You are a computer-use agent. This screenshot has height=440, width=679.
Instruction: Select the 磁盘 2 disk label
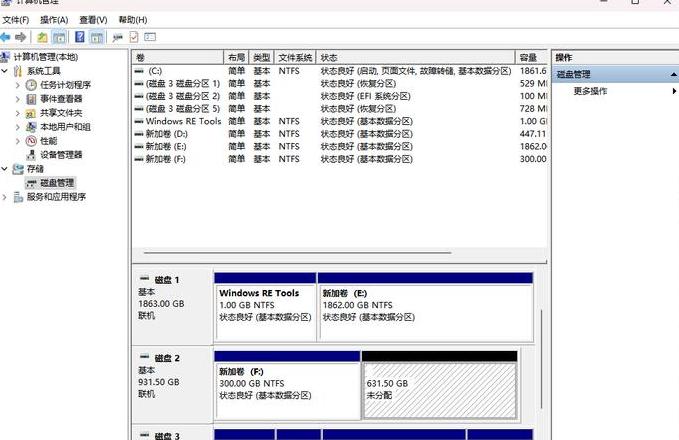coord(171,384)
